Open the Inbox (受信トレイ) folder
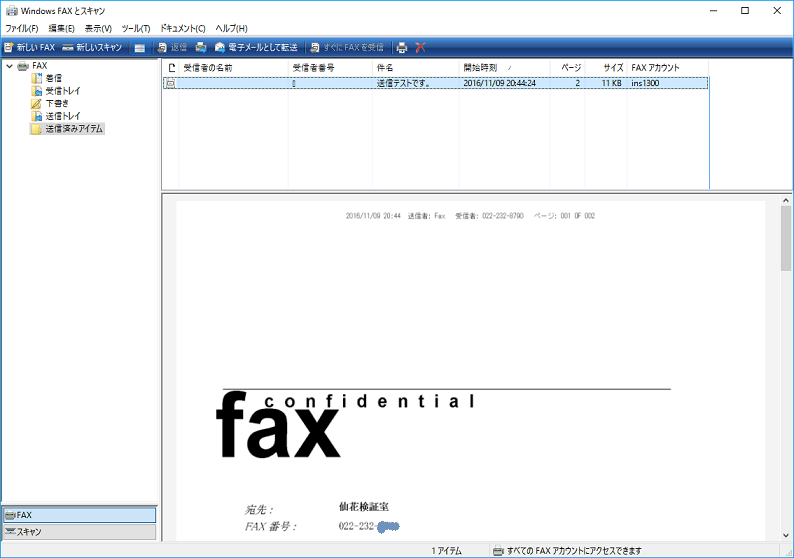Screen dimensions: 794x558 tap(56, 91)
